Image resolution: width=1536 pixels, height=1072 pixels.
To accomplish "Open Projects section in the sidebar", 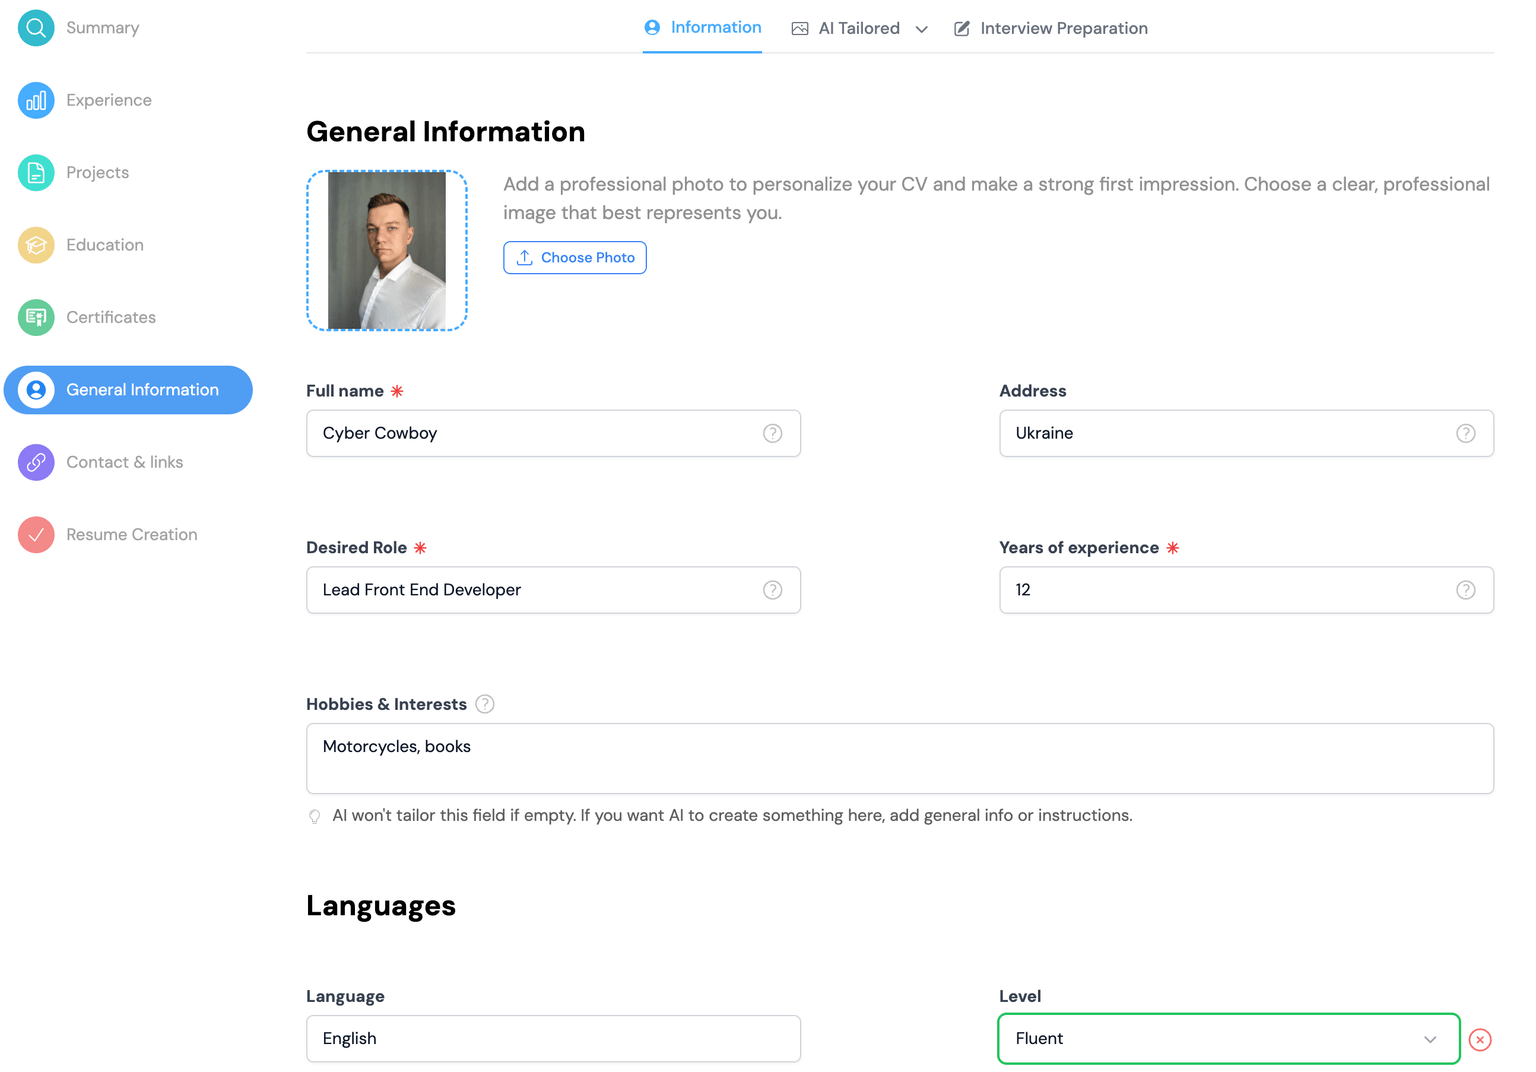I will (x=98, y=173).
